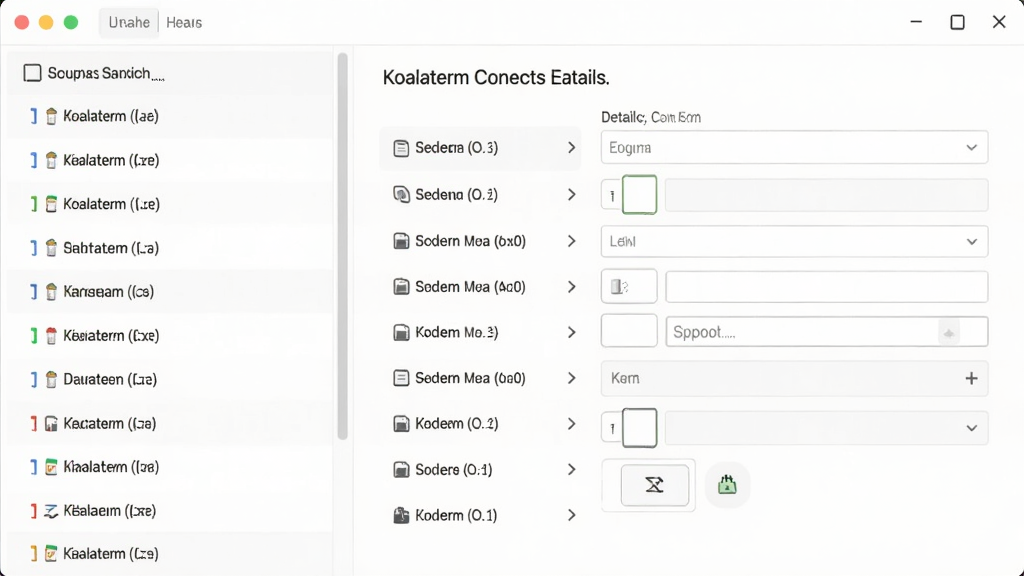
Task: Tick the checkbox in the Kodeem (O.2) row
Action: [x=639, y=428]
